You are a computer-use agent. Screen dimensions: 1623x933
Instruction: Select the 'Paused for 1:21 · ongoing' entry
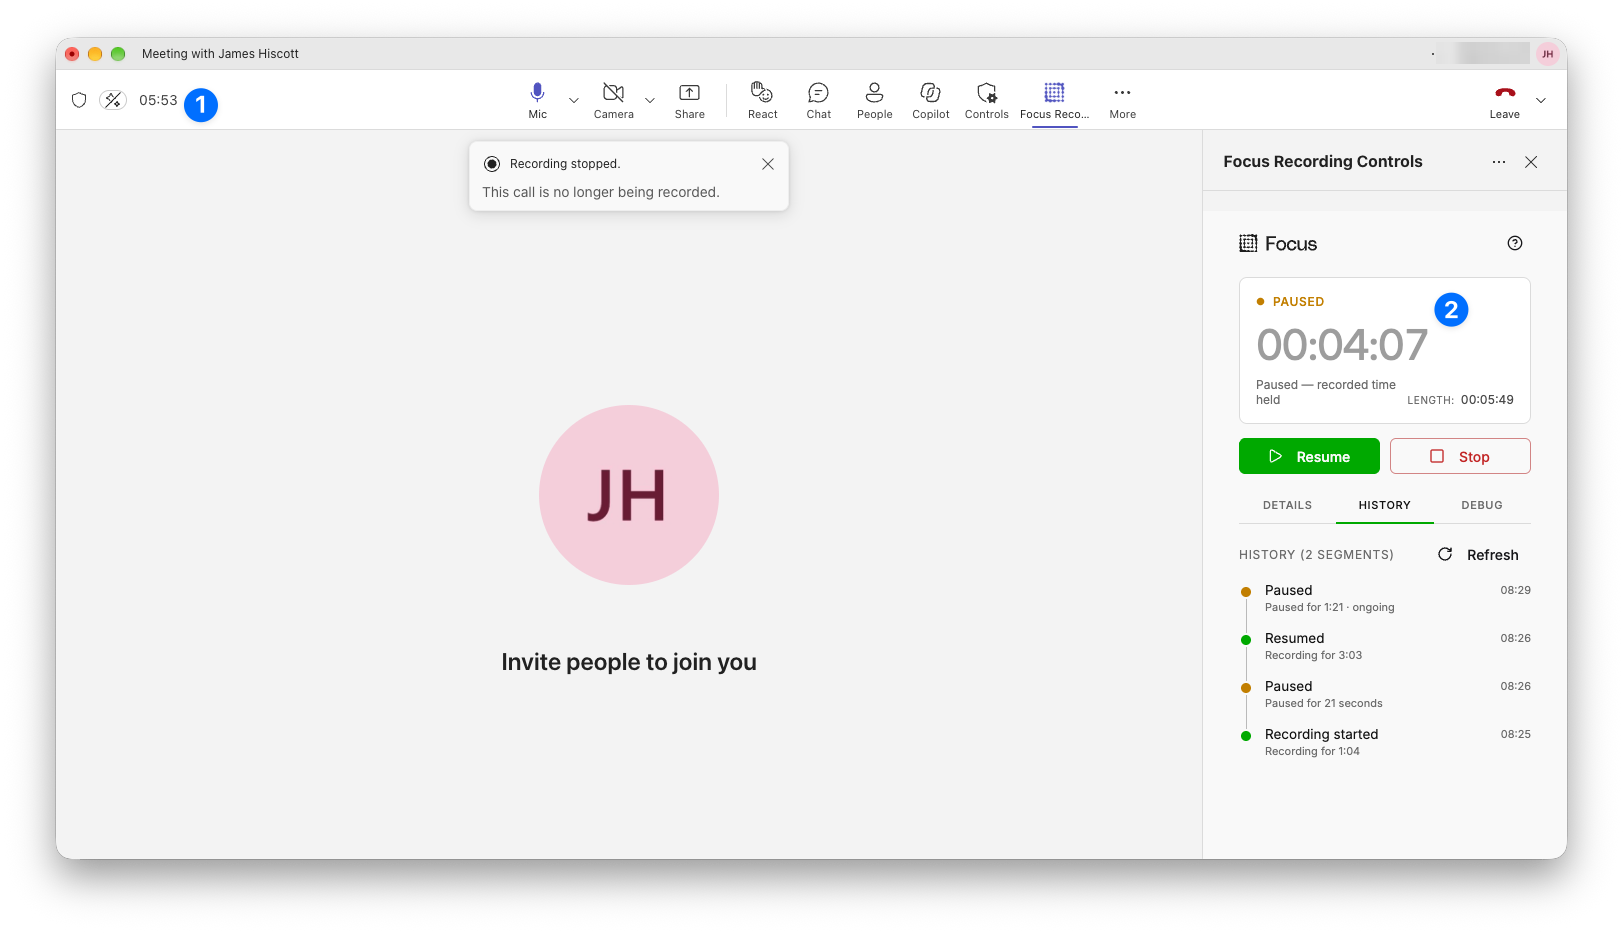[1385, 598]
